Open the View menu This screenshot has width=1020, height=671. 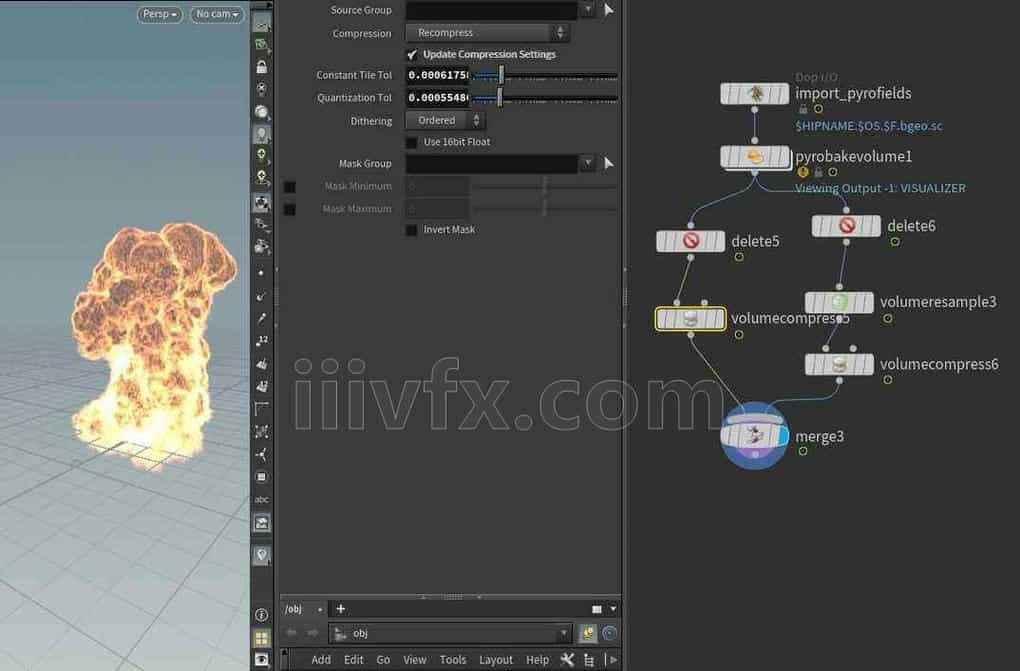pyautogui.click(x=414, y=660)
